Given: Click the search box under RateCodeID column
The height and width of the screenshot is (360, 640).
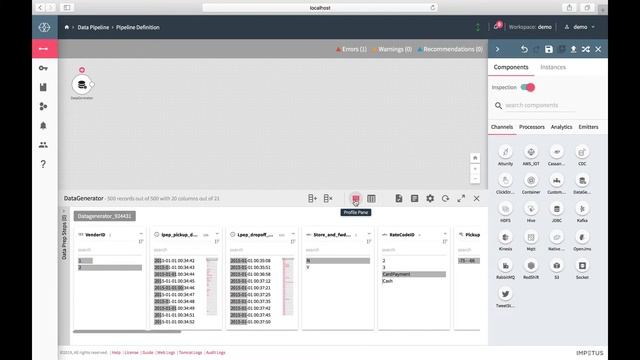Looking at the screenshot, I should pyautogui.click(x=413, y=250).
